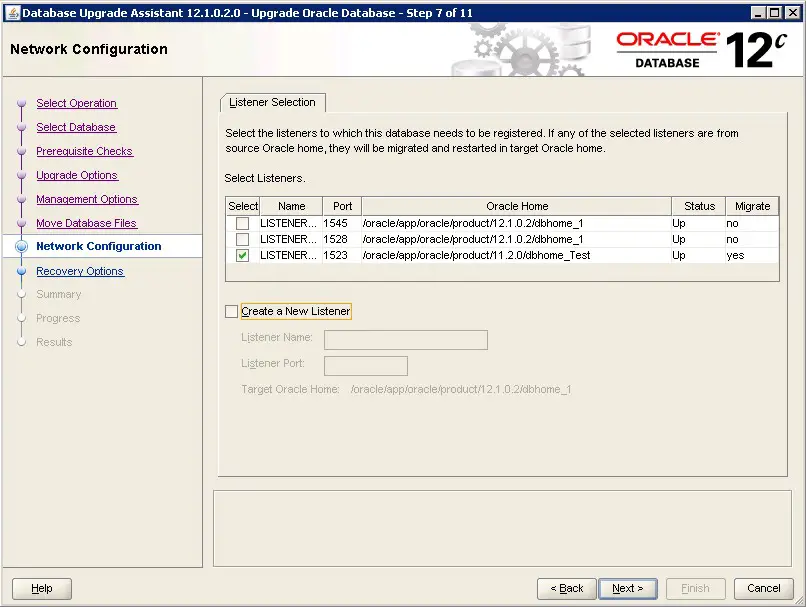Click the Status column header
The image size is (806, 607).
click(x=699, y=206)
